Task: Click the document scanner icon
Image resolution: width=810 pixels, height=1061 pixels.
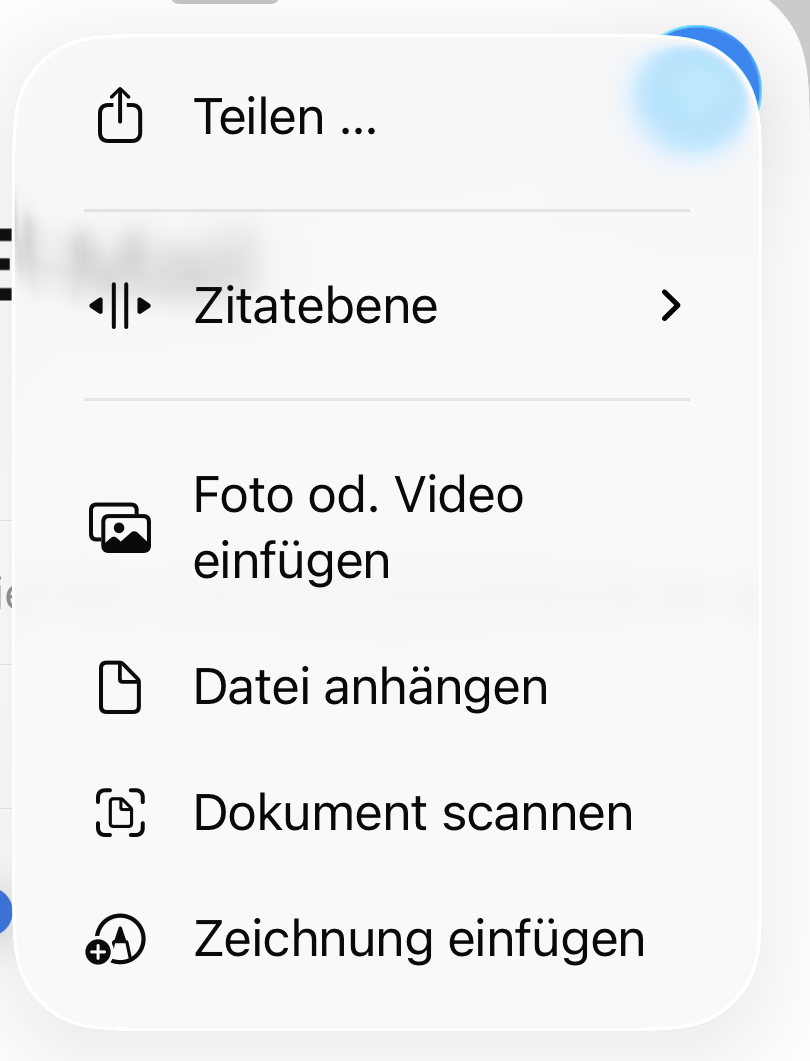Action: point(120,813)
